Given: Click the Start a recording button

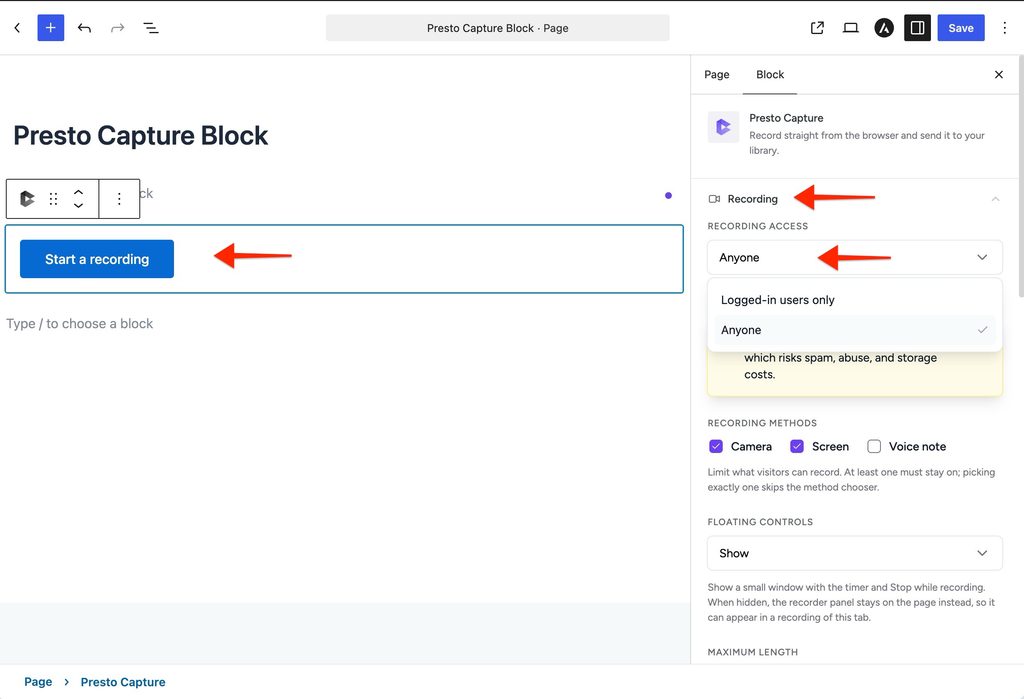Looking at the screenshot, I should pos(97,259).
